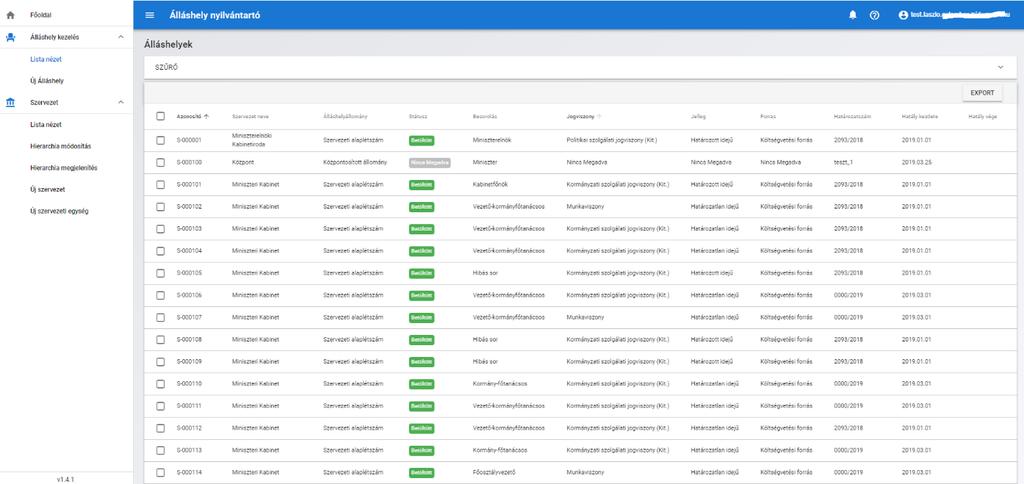This screenshot has width=1024, height=484.
Task: Collapse the Álláshely kezelés section chevron
Action: point(120,37)
